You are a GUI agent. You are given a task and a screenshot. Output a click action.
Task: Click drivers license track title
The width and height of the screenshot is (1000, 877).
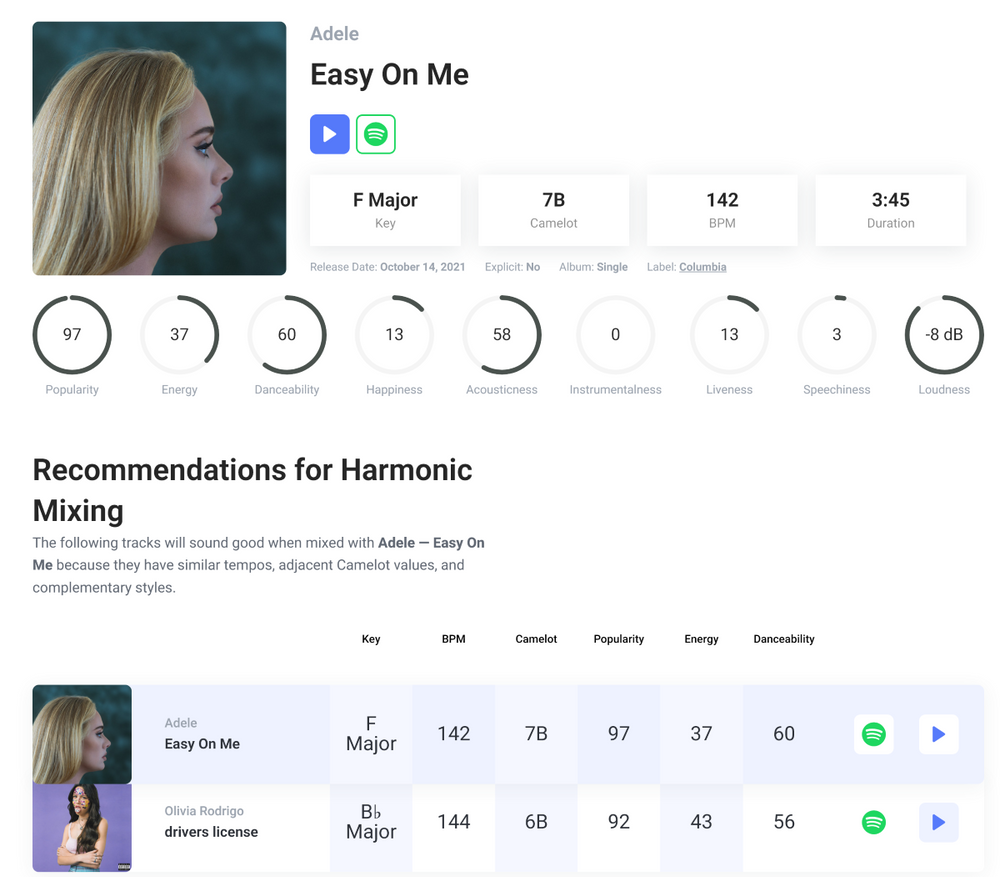click(211, 832)
